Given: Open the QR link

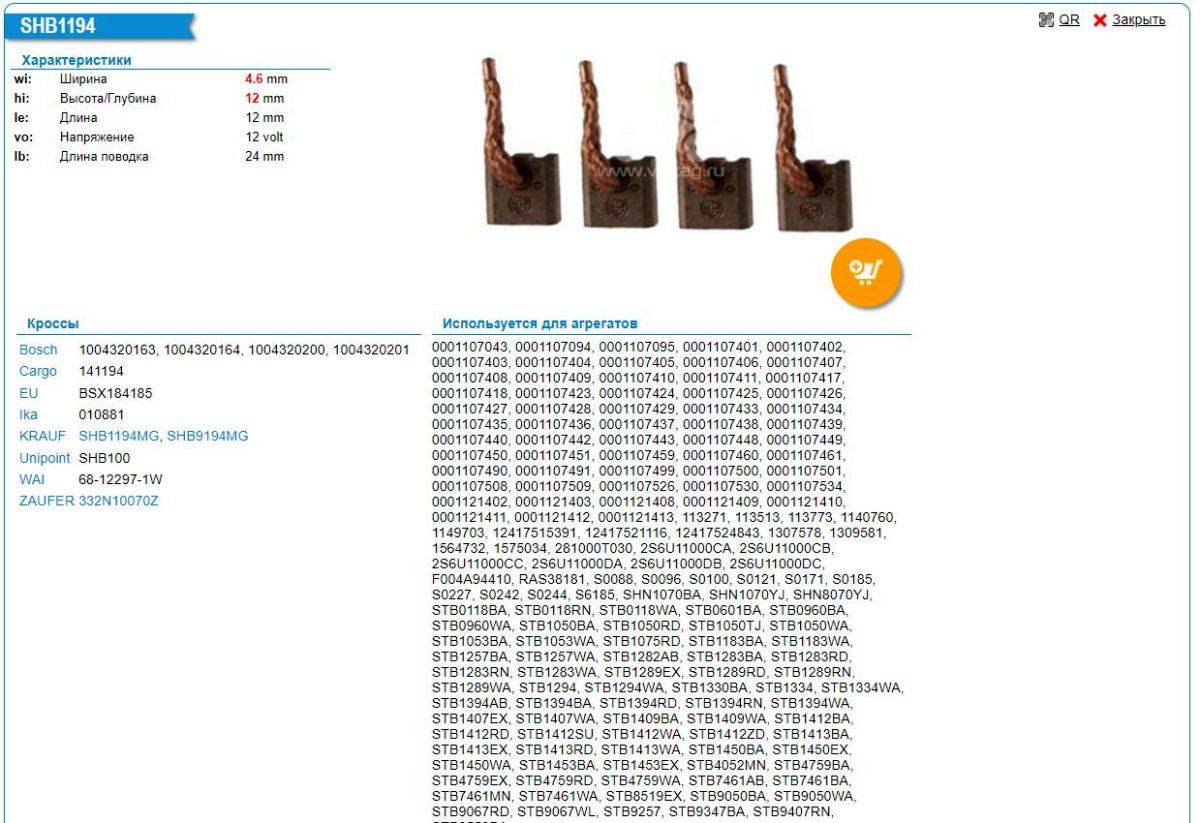Looking at the screenshot, I should [1069, 21].
